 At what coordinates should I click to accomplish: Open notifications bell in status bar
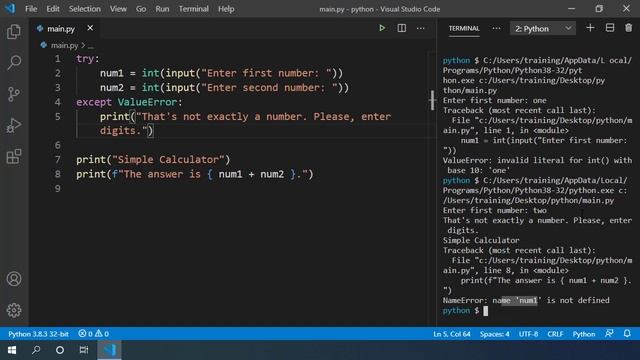[627, 333]
